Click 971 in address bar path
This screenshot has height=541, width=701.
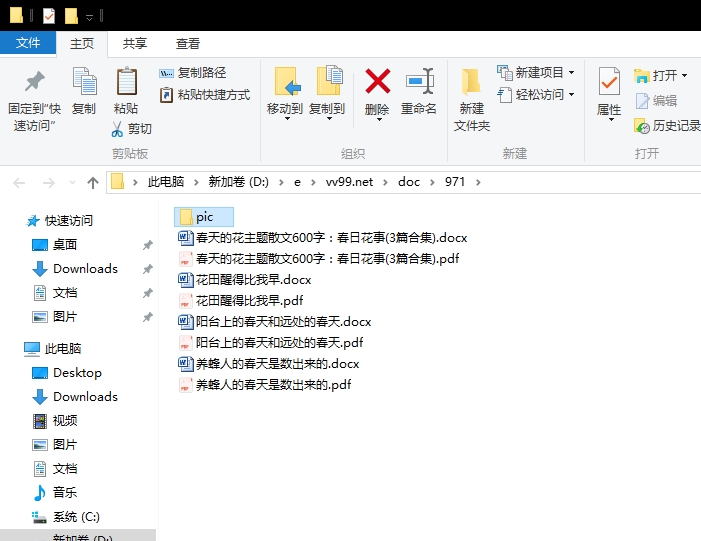pos(455,182)
